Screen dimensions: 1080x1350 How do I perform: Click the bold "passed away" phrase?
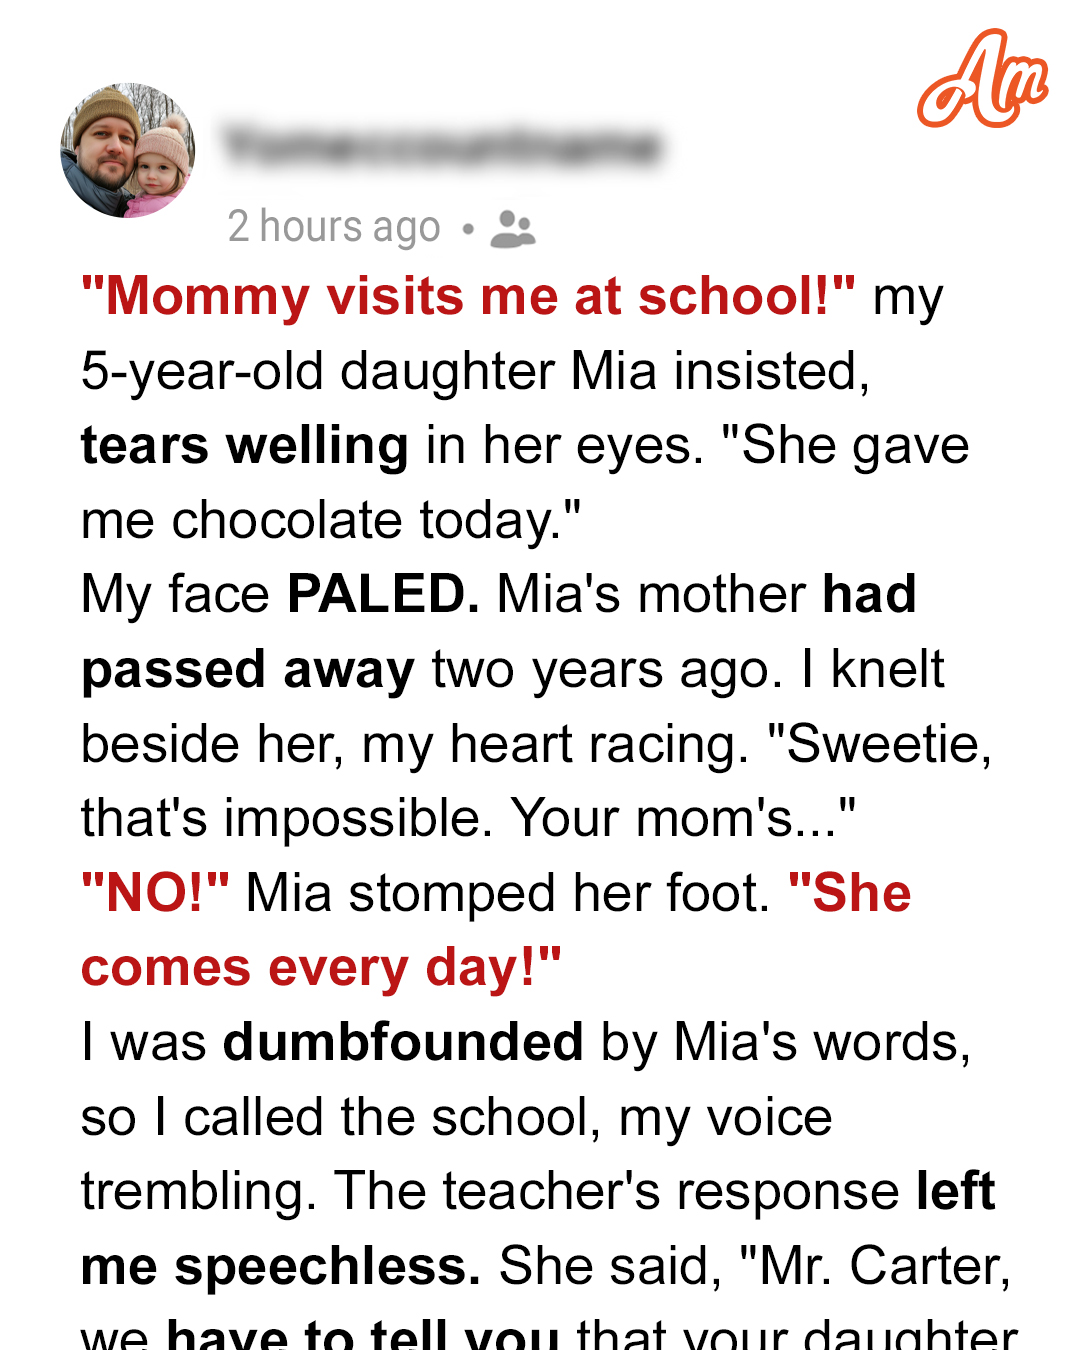tap(248, 670)
